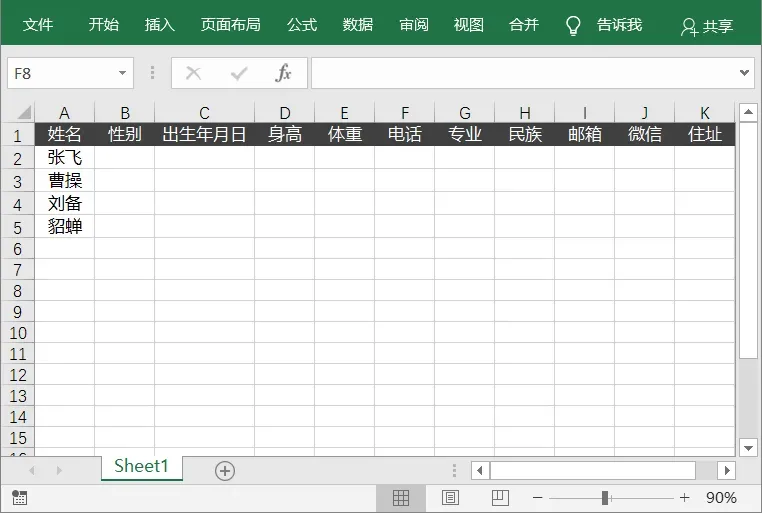The height and width of the screenshot is (513, 762).
Task: Click the 告诉我 search box
Action: [620, 25]
